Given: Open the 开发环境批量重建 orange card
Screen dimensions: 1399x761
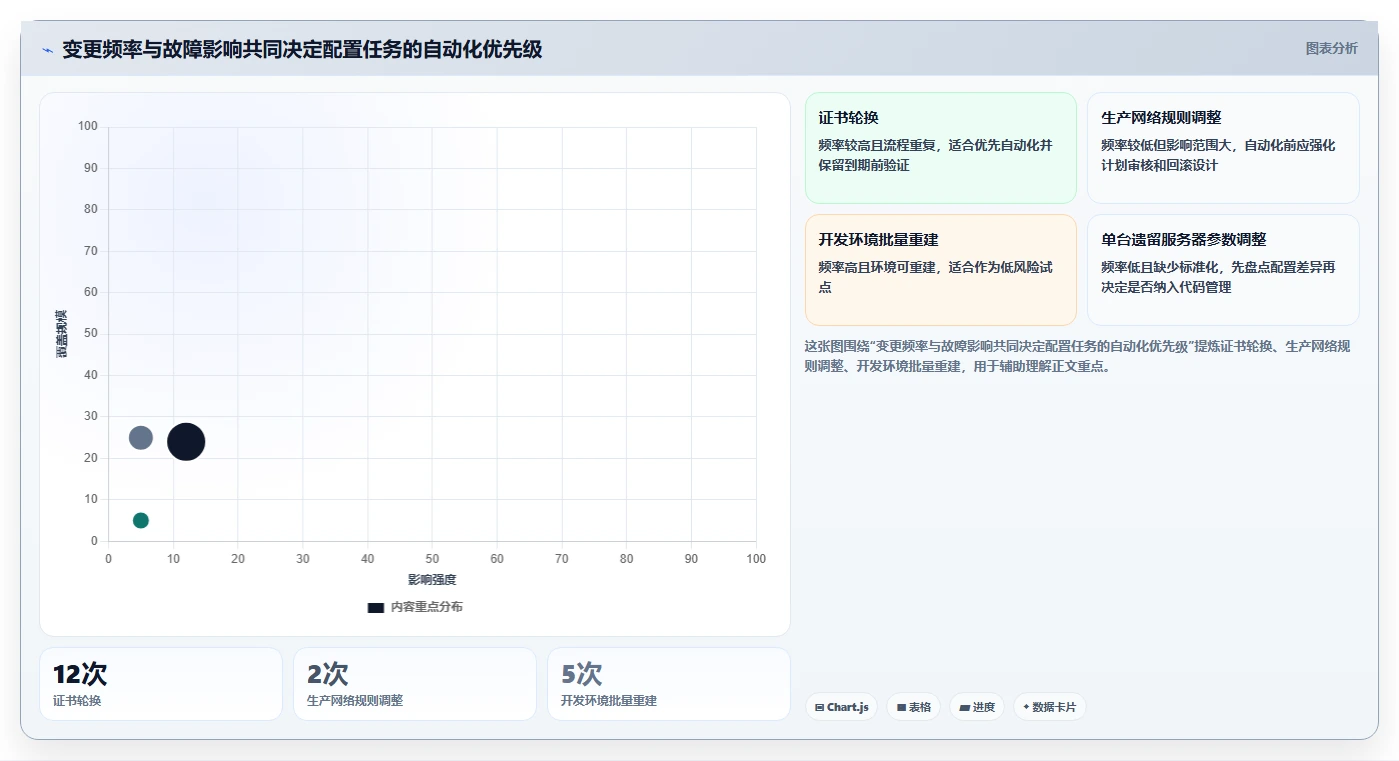Looking at the screenshot, I should [940, 270].
